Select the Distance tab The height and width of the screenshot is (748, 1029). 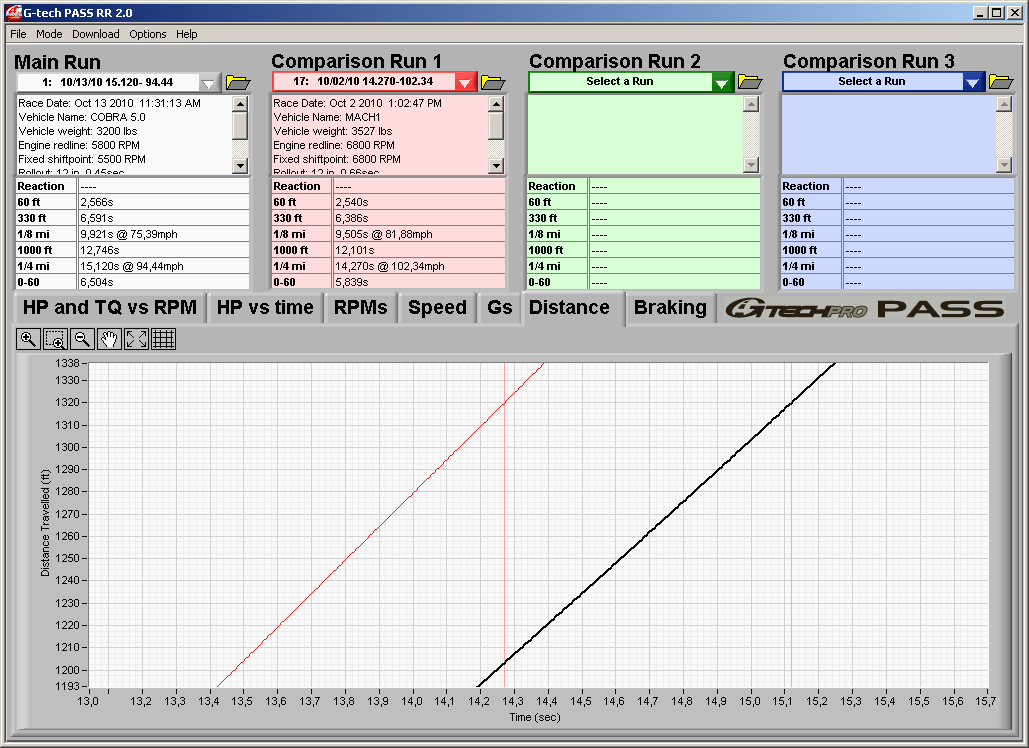point(569,307)
